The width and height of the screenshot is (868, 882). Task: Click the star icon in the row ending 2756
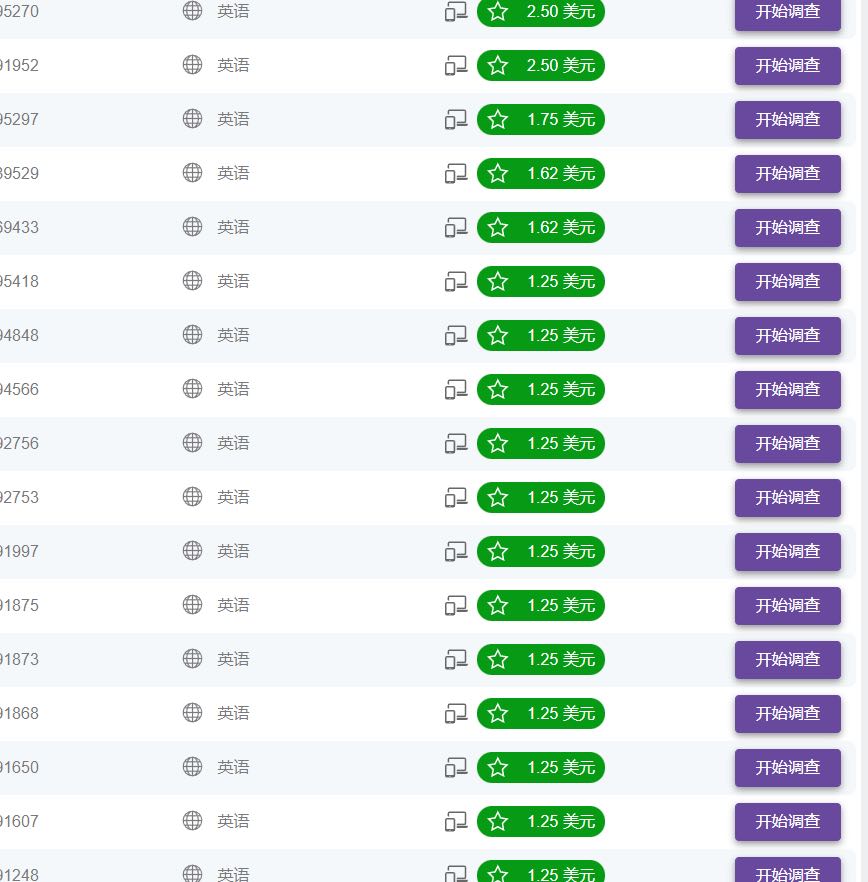(x=498, y=443)
